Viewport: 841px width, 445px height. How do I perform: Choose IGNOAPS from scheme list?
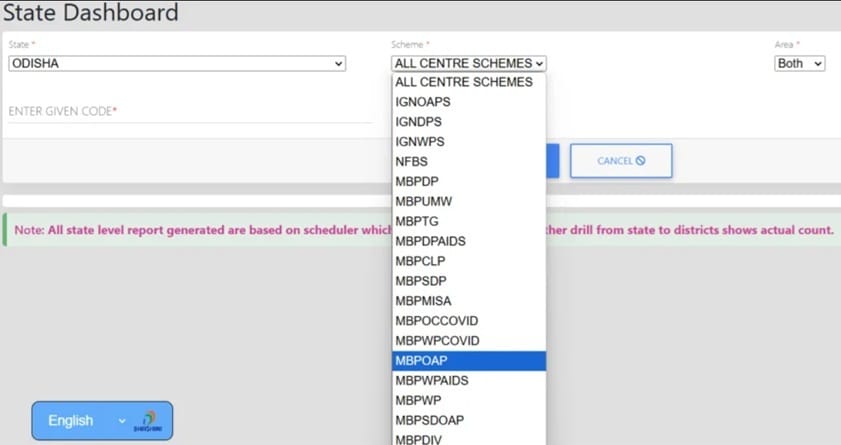tap(469, 102)
